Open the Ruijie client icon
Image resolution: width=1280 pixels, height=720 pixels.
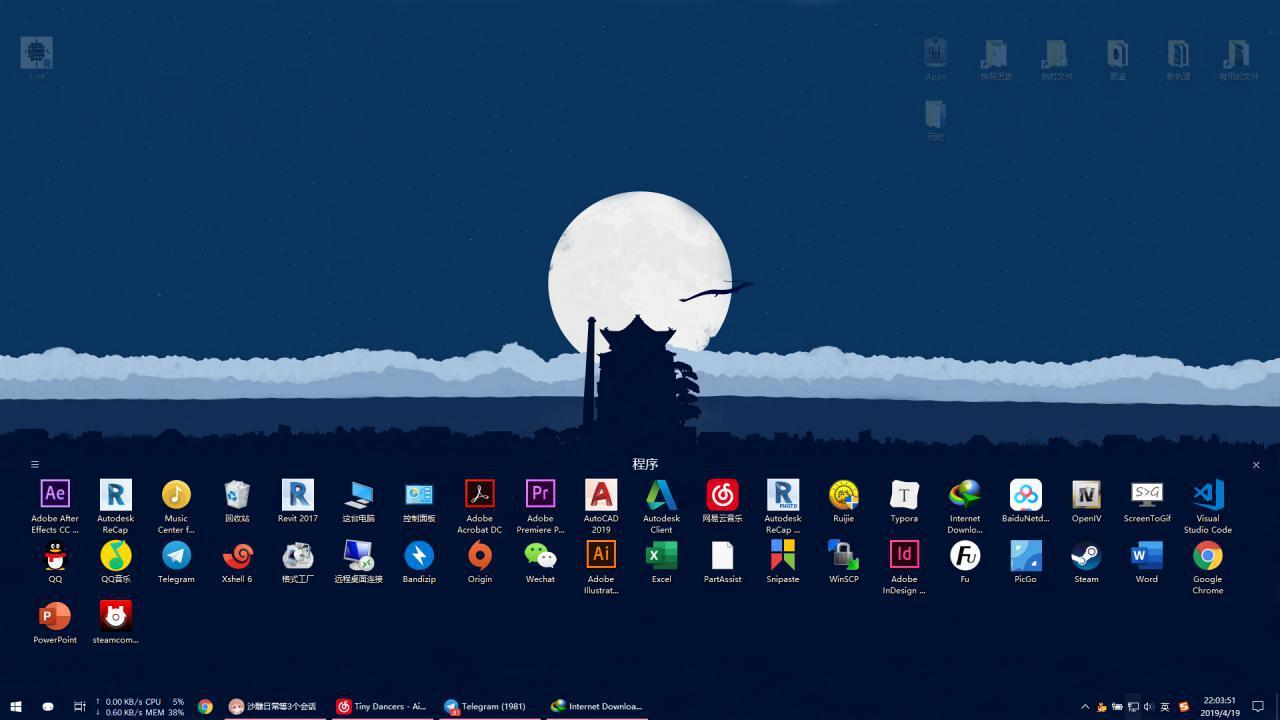tap(843, 501)
